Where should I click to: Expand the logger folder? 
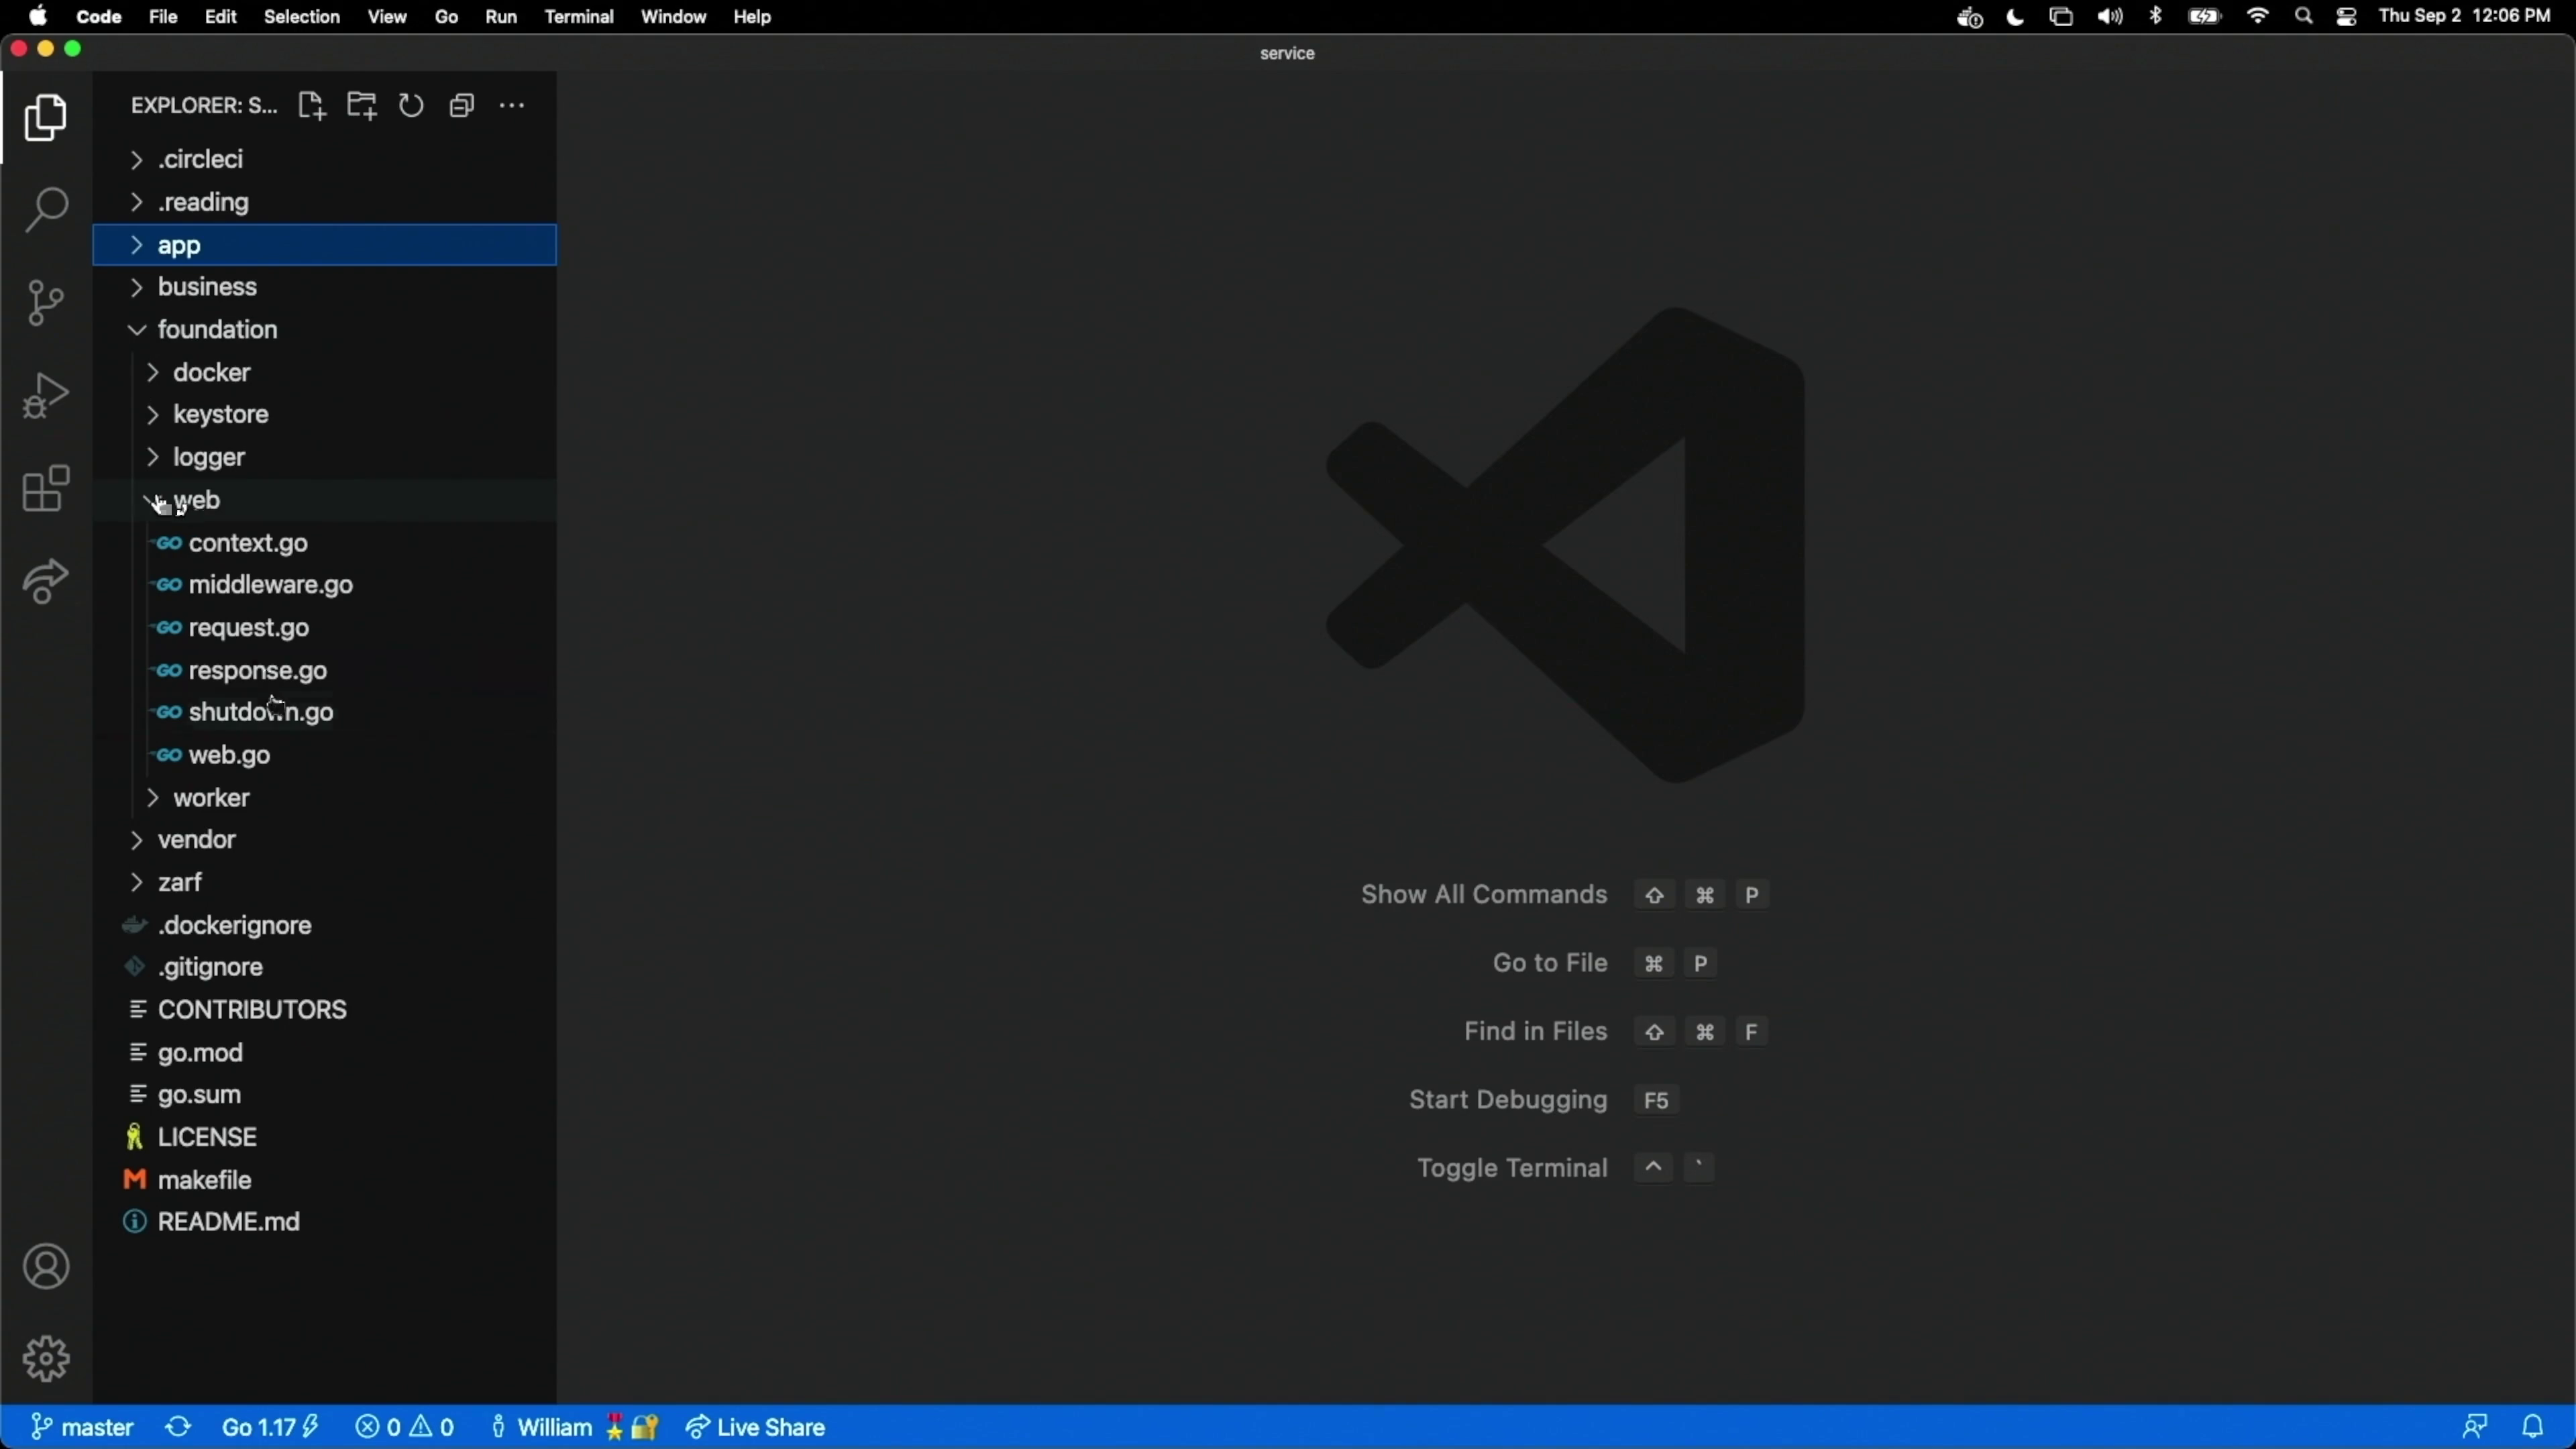(324, 458)
